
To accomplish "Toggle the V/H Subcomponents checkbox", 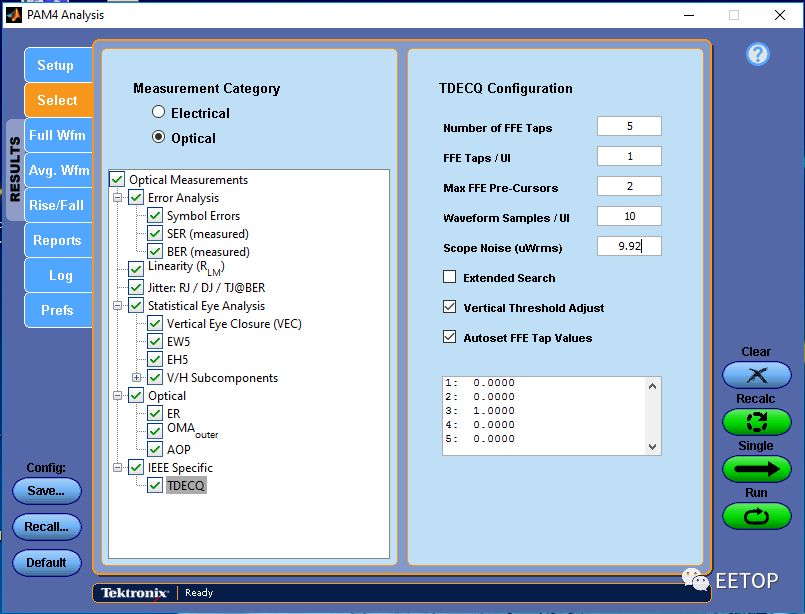I will pos(155,377).
